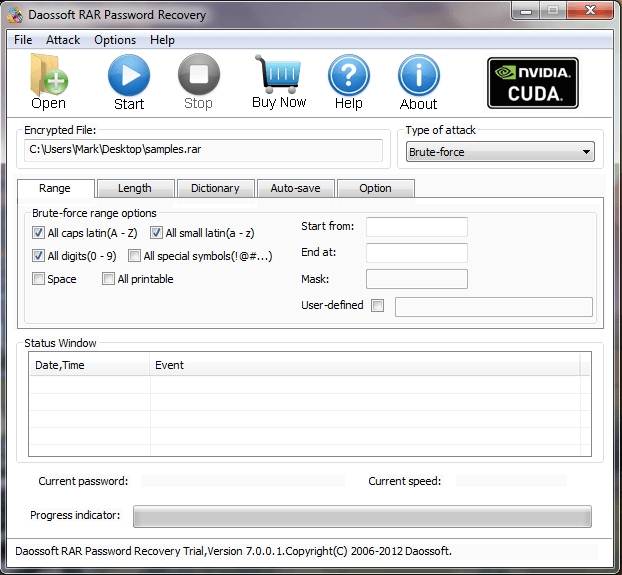Switch to the Option tab
This screenshot has width=622, height=575.
(x=376, y=188)
